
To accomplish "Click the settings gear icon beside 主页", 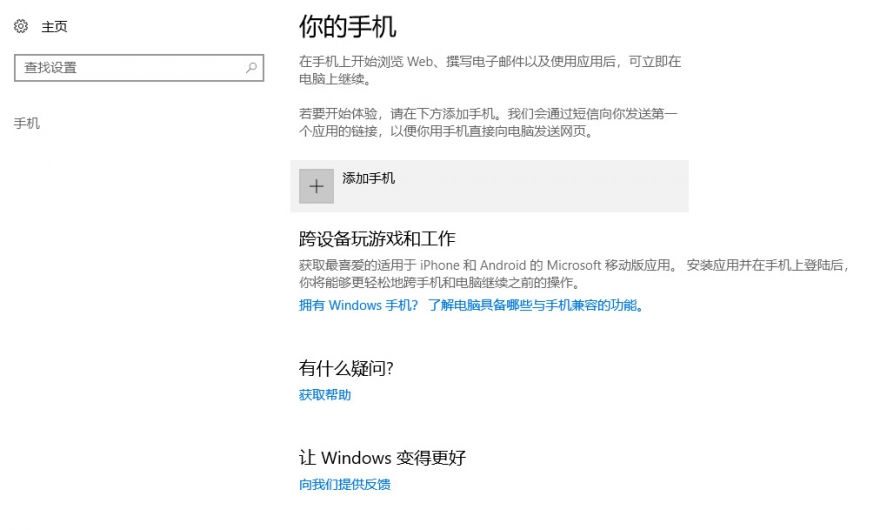I will click(21, 26).
